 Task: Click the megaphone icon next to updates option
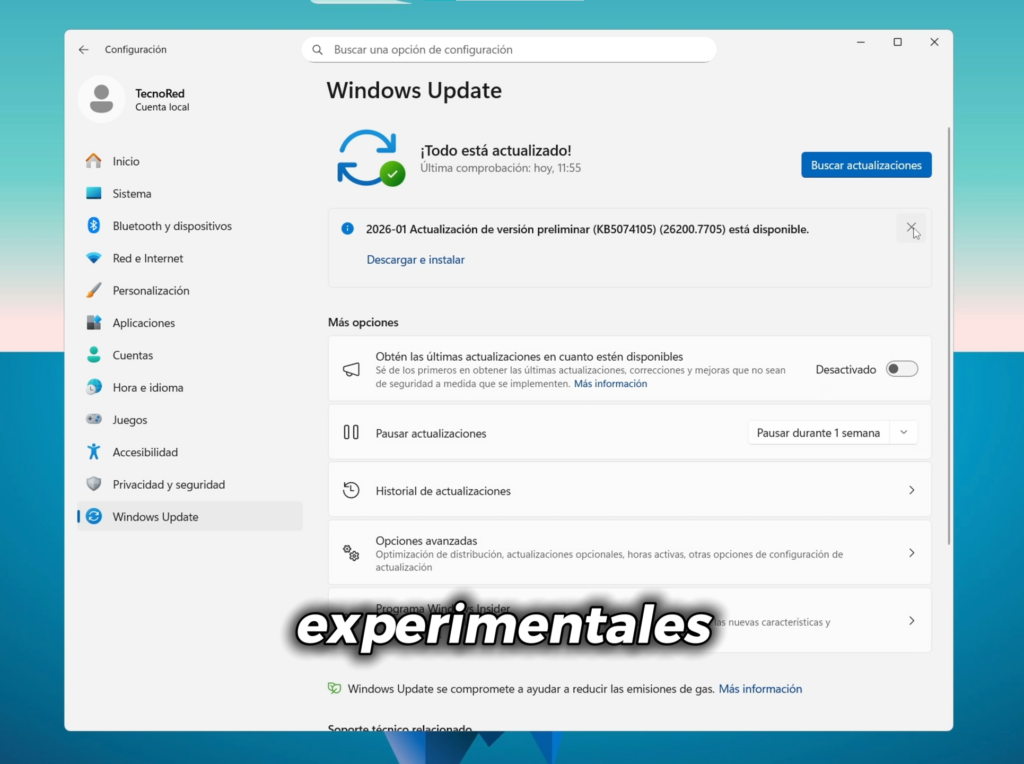[351, 369]
